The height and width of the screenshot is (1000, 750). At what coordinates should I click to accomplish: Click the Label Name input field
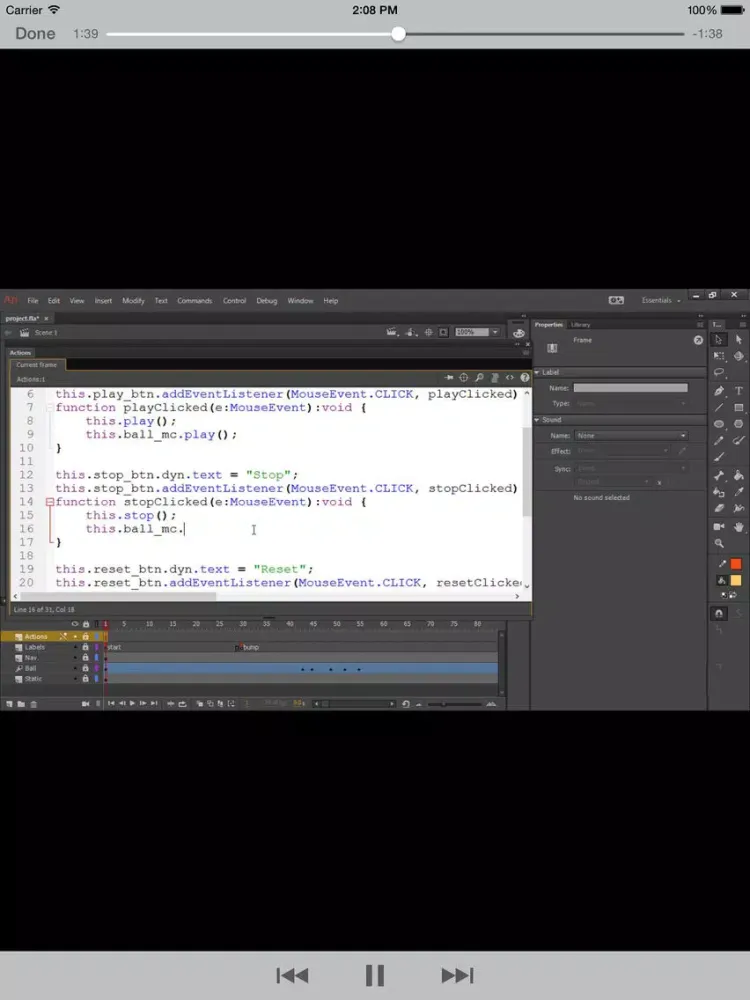pyautogui.click(x=630, y=388)
